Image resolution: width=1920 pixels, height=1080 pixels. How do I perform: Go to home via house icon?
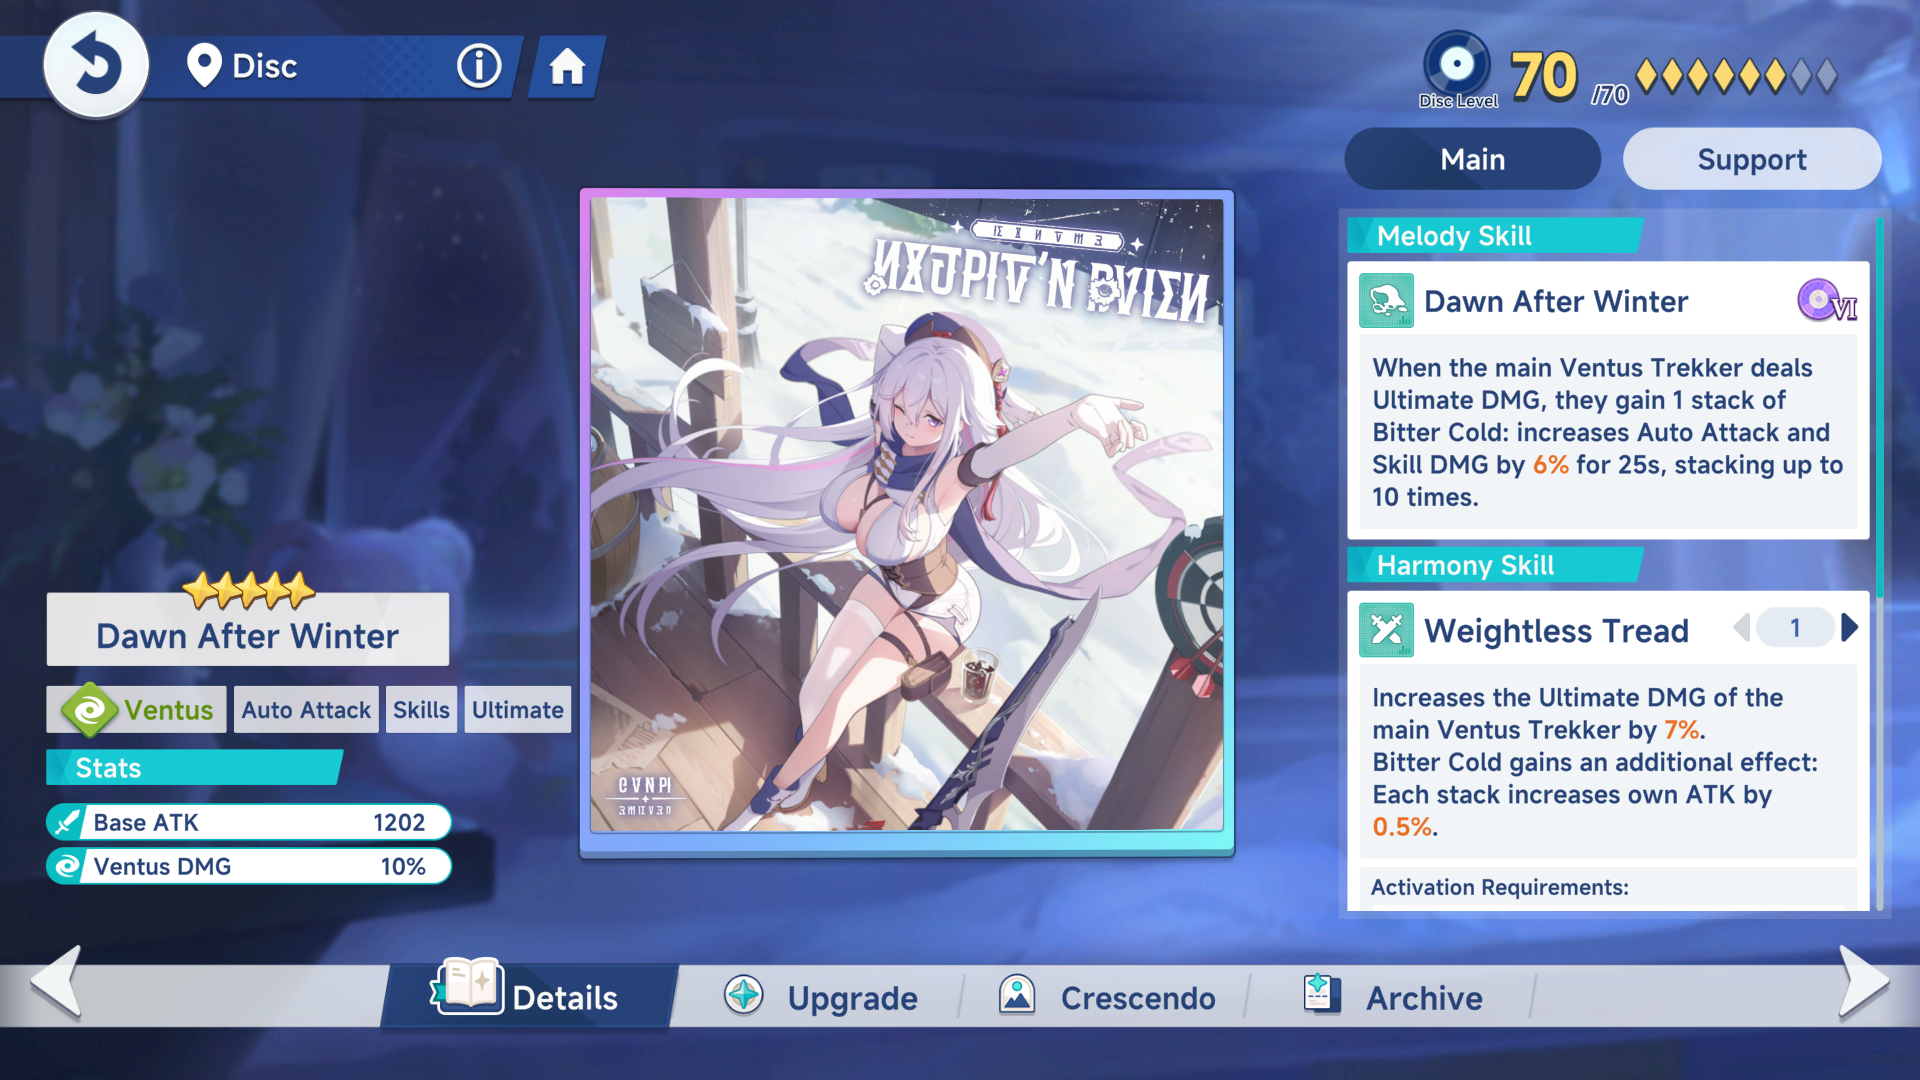click(566, 67)
